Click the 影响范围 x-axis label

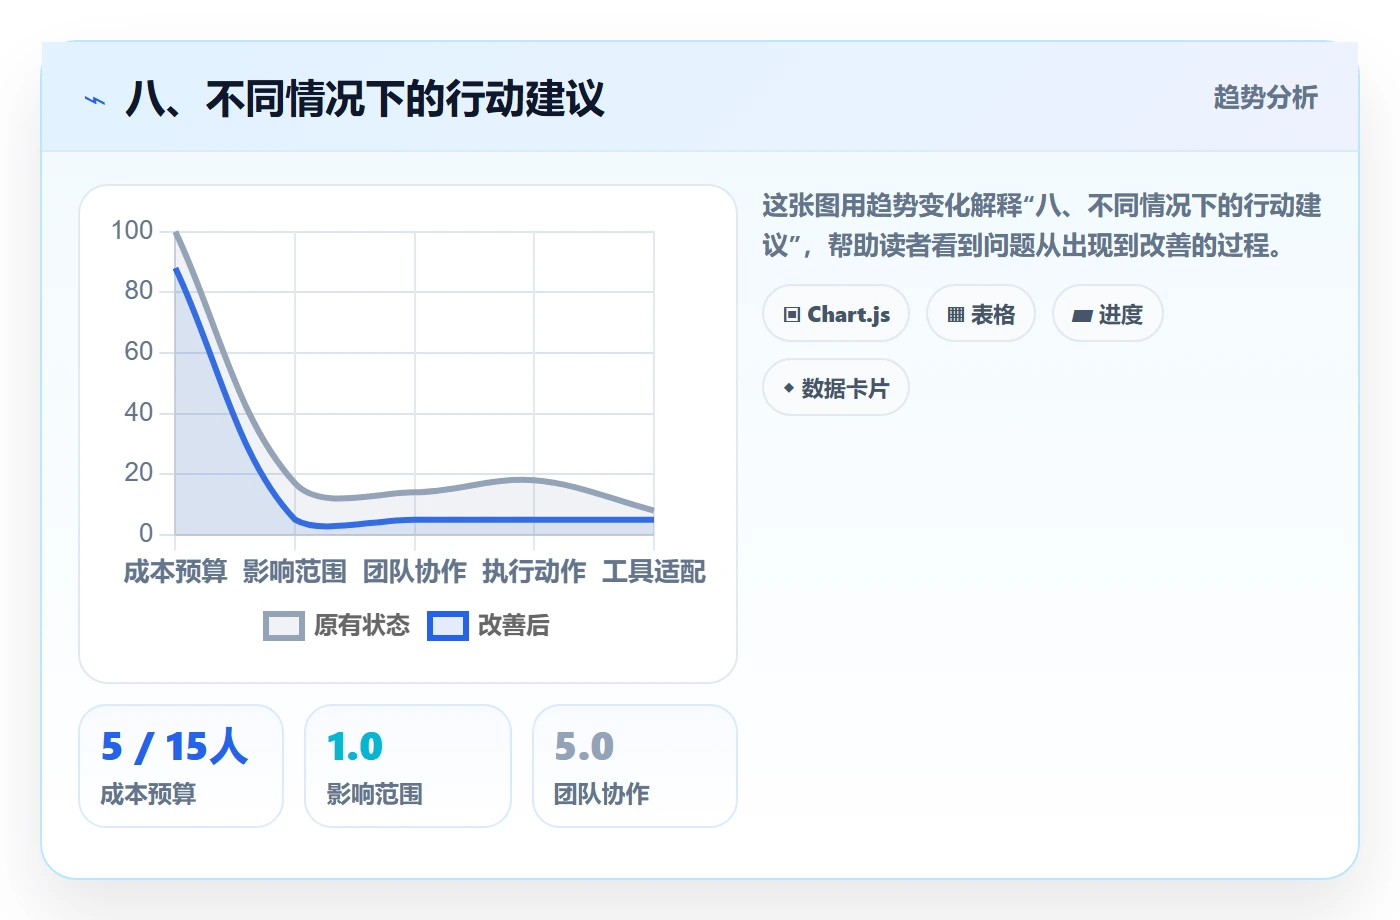pyautogui.click(x=295, y=572)
